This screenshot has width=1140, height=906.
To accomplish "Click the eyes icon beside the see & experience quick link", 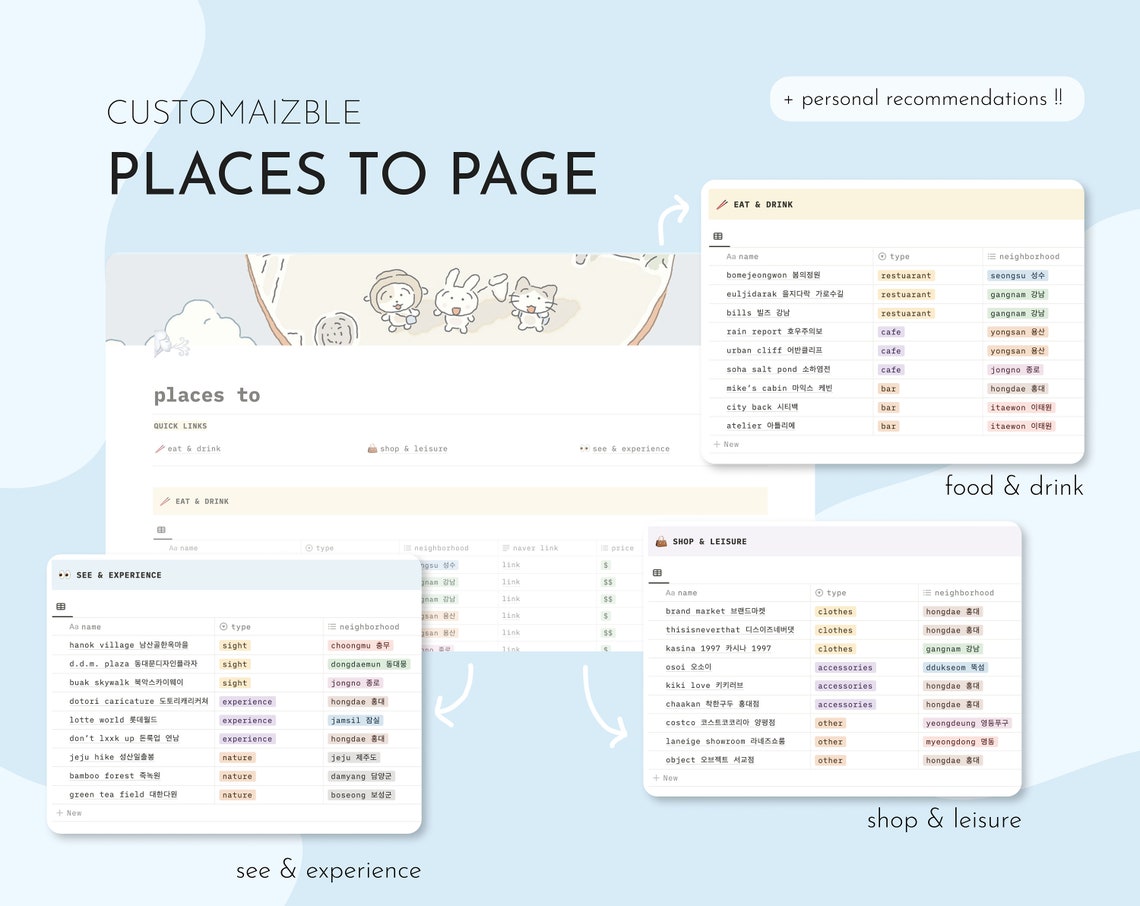I will [x=585, y=448].
